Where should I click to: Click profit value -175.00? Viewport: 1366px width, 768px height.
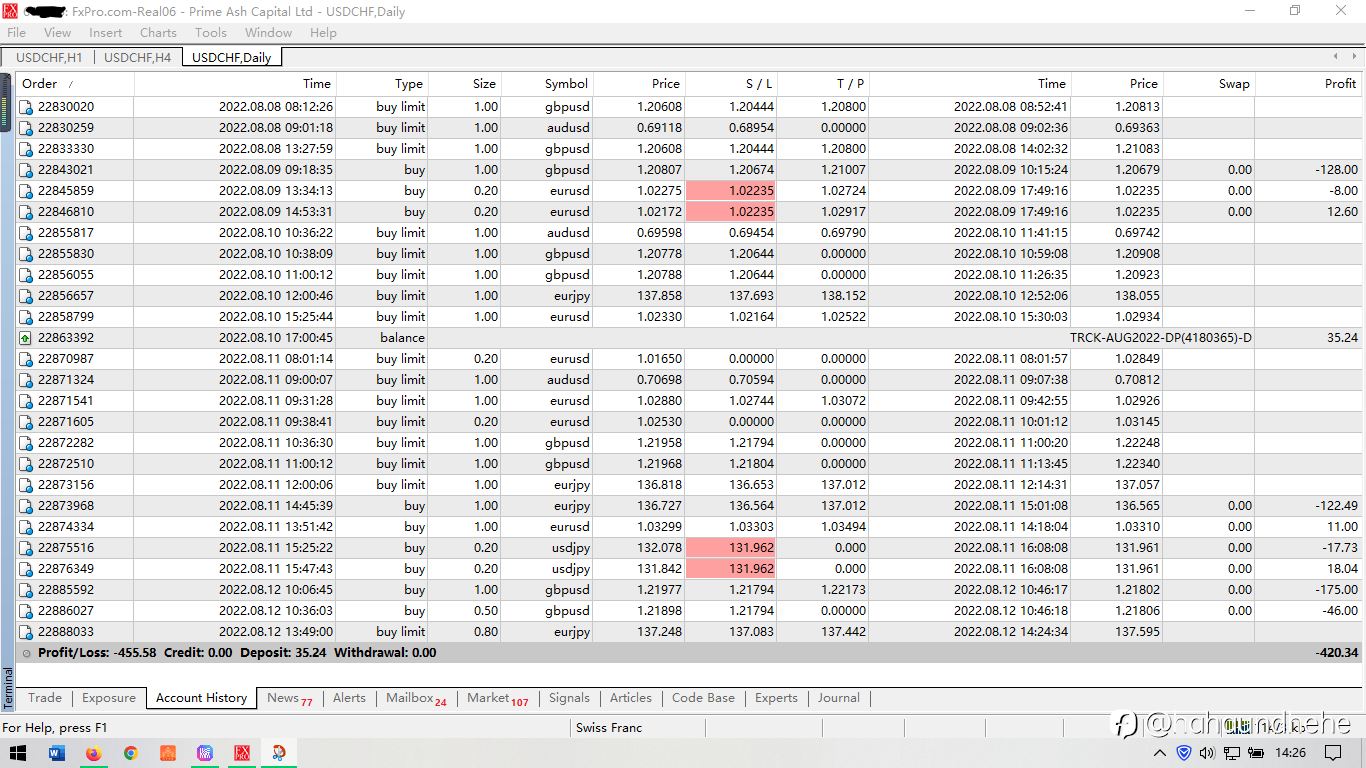click(x=1336, y=590)
